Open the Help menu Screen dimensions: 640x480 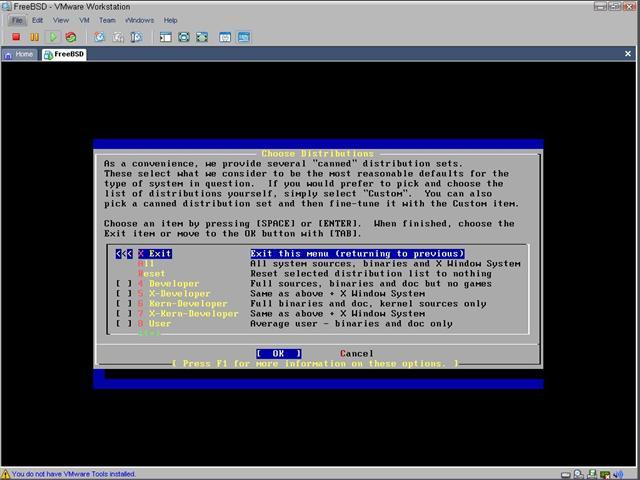pyautogui.click(x=171, y=20)
